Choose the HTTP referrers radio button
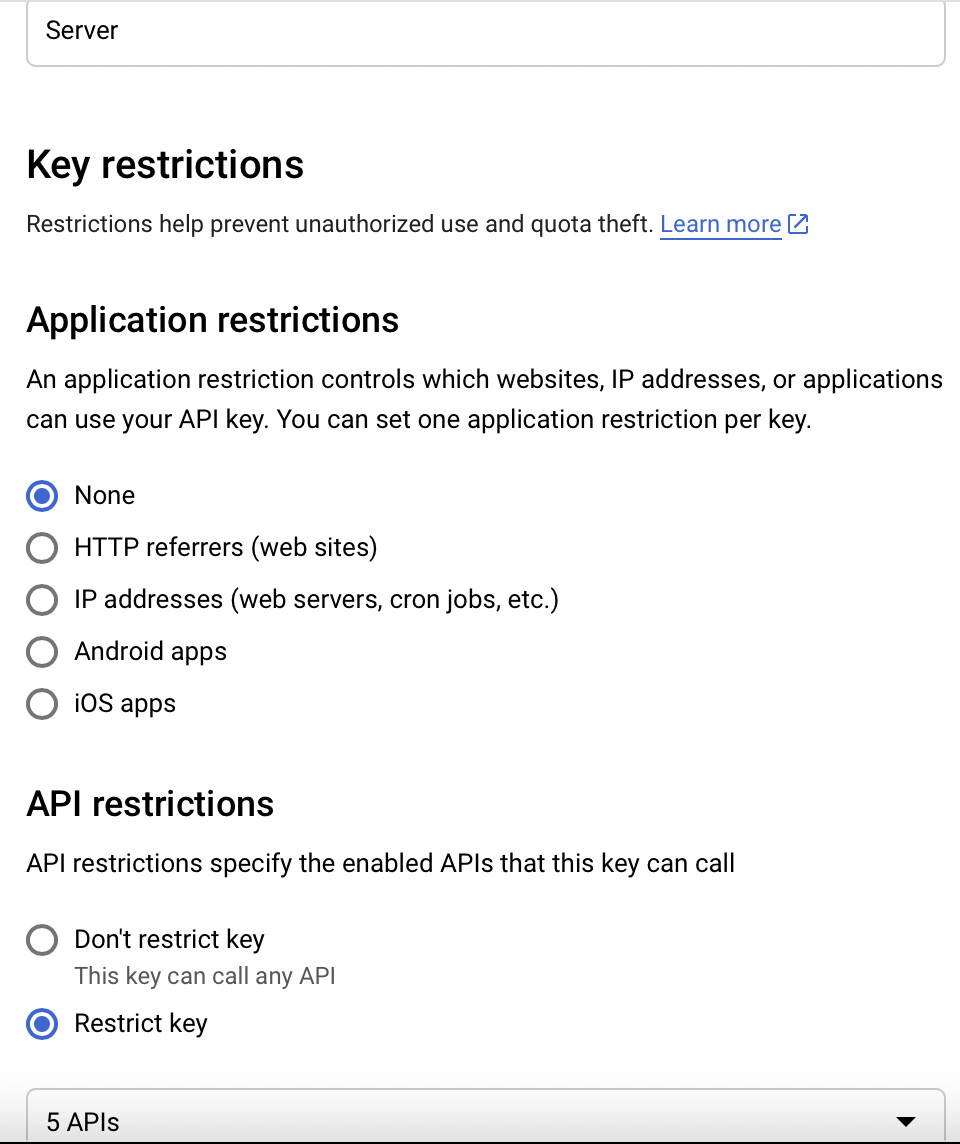Image resolution: width=960 pixels, height=1144 pixels. (x=42, y=548)
